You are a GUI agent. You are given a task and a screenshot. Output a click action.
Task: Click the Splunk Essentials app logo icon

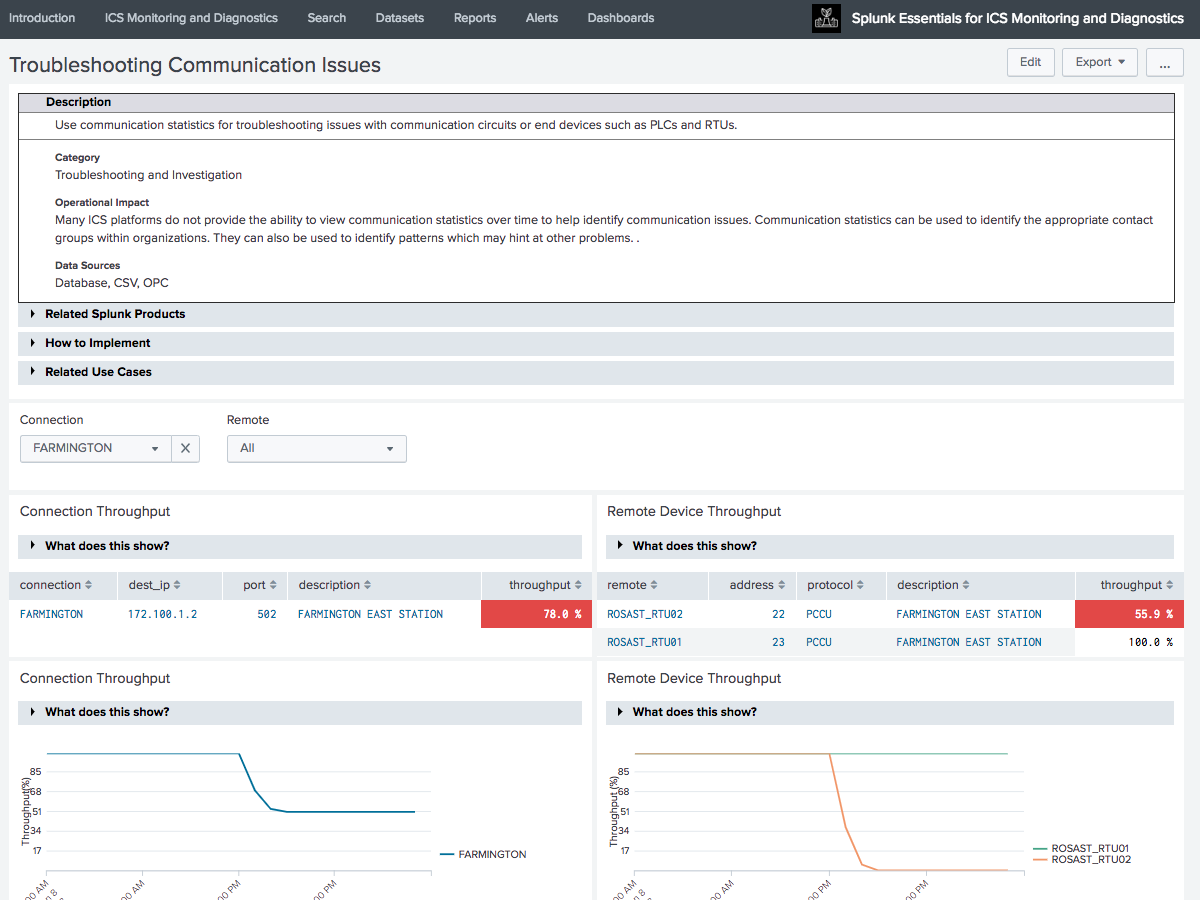click(x=826, y=18)
